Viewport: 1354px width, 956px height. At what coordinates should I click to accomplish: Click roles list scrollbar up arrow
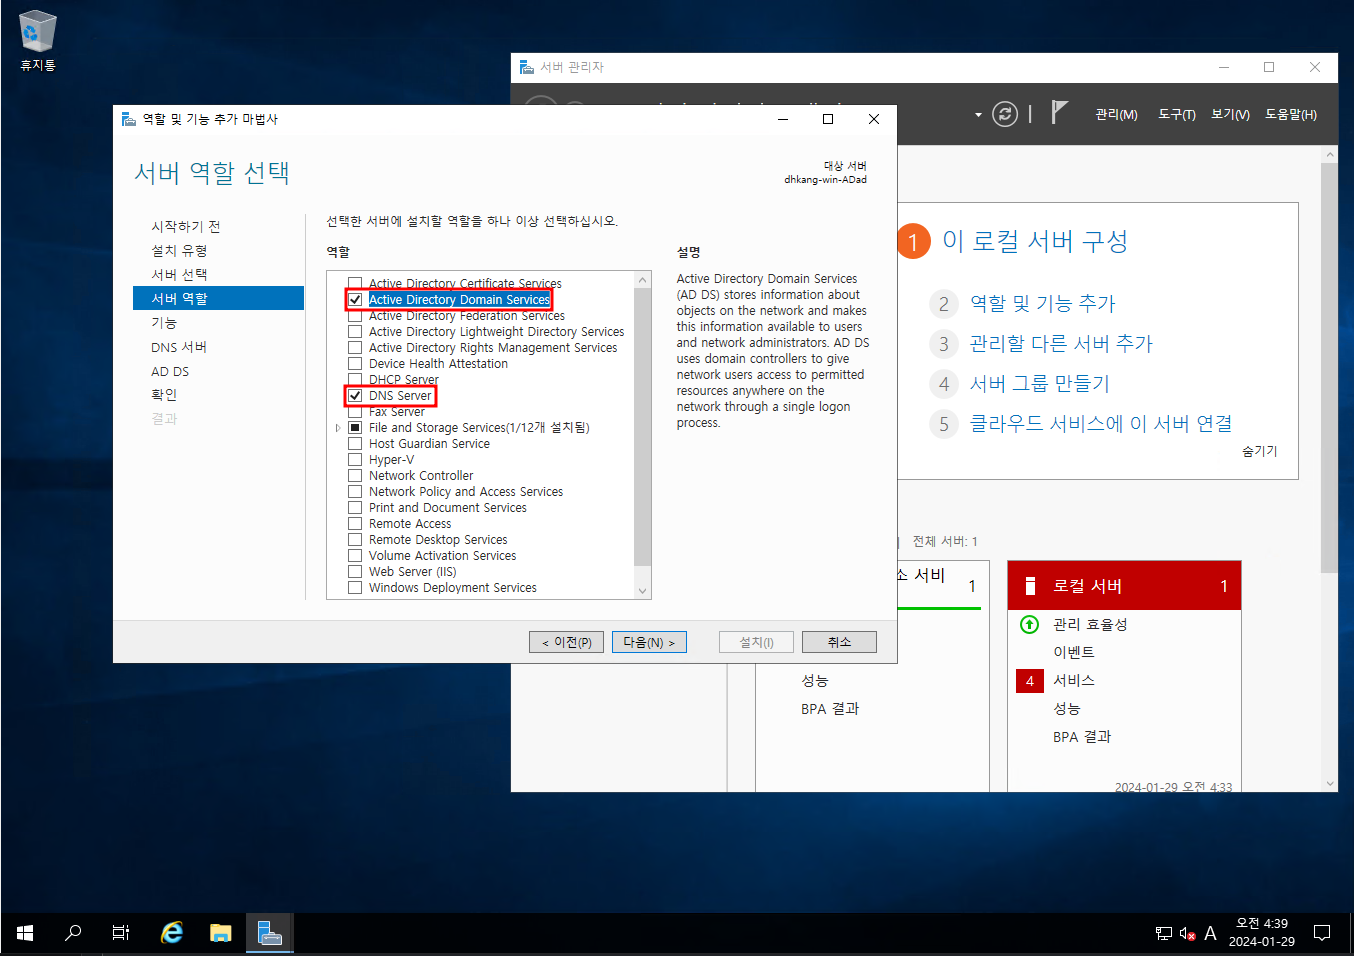642,279
